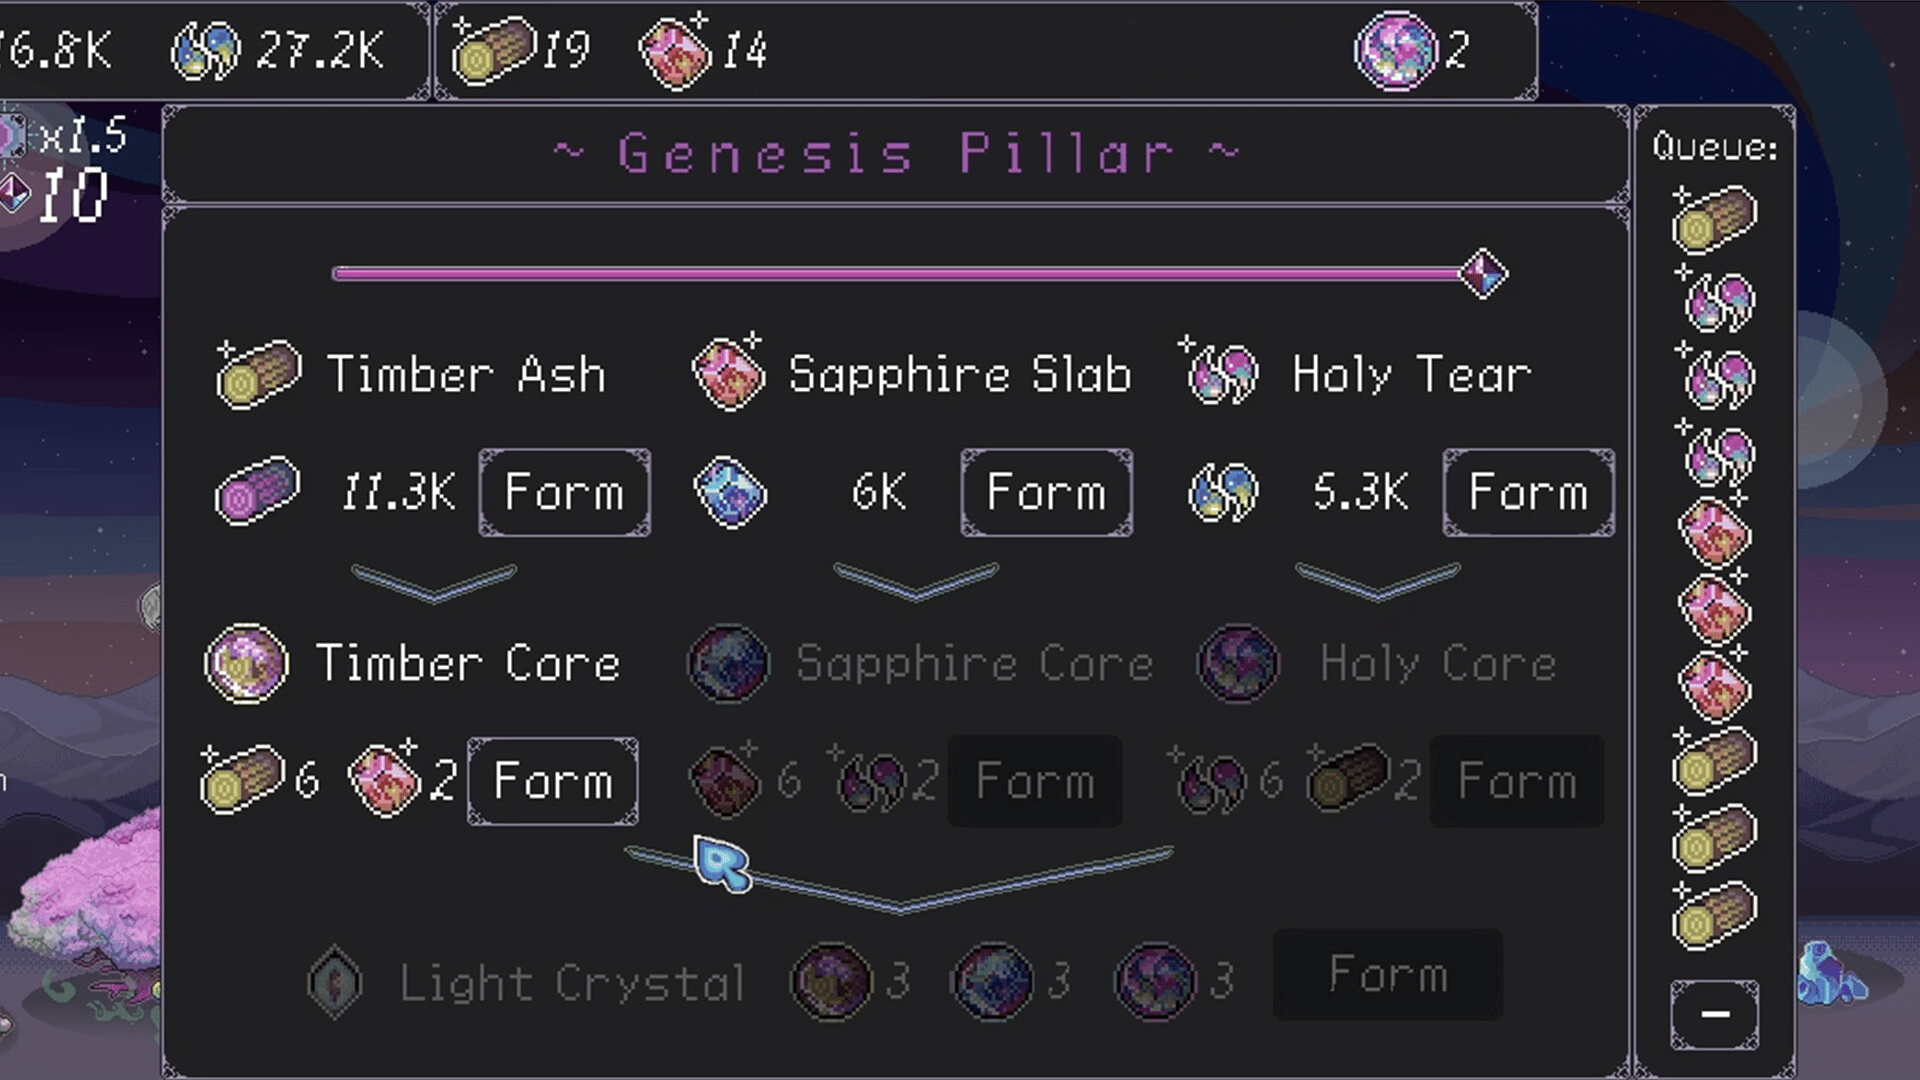The width and height of the screenshot is (1920, 1080).
Task: Form a Timber Core
Action: pyautogui.click(x=553, y=781)
